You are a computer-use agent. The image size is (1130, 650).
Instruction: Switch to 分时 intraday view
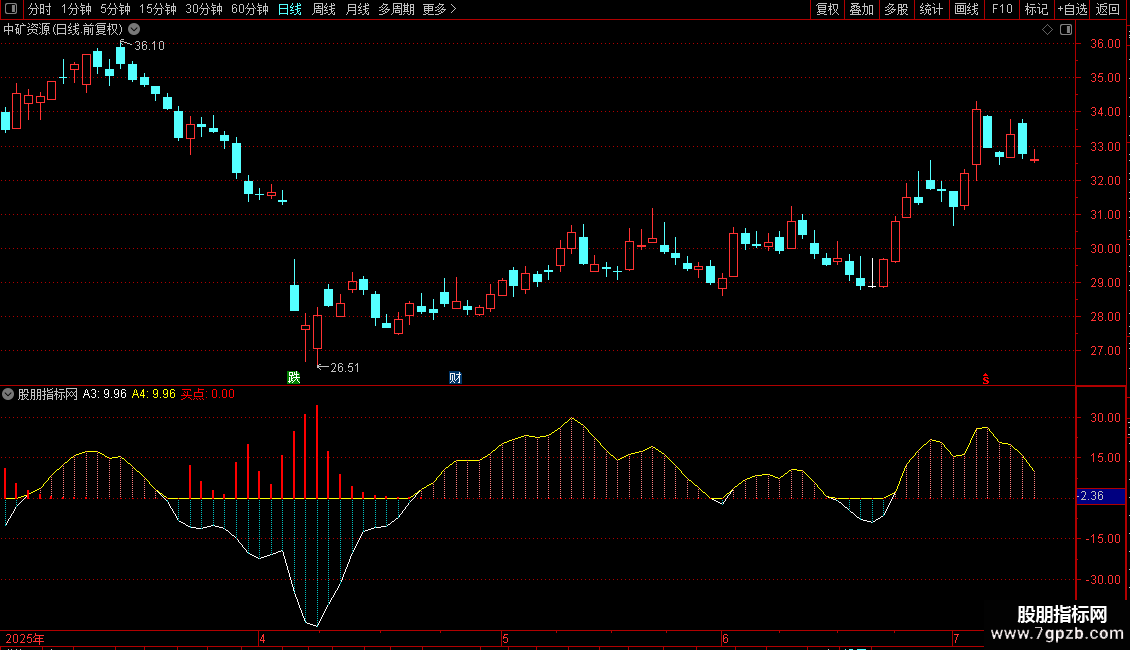point(40,9)
